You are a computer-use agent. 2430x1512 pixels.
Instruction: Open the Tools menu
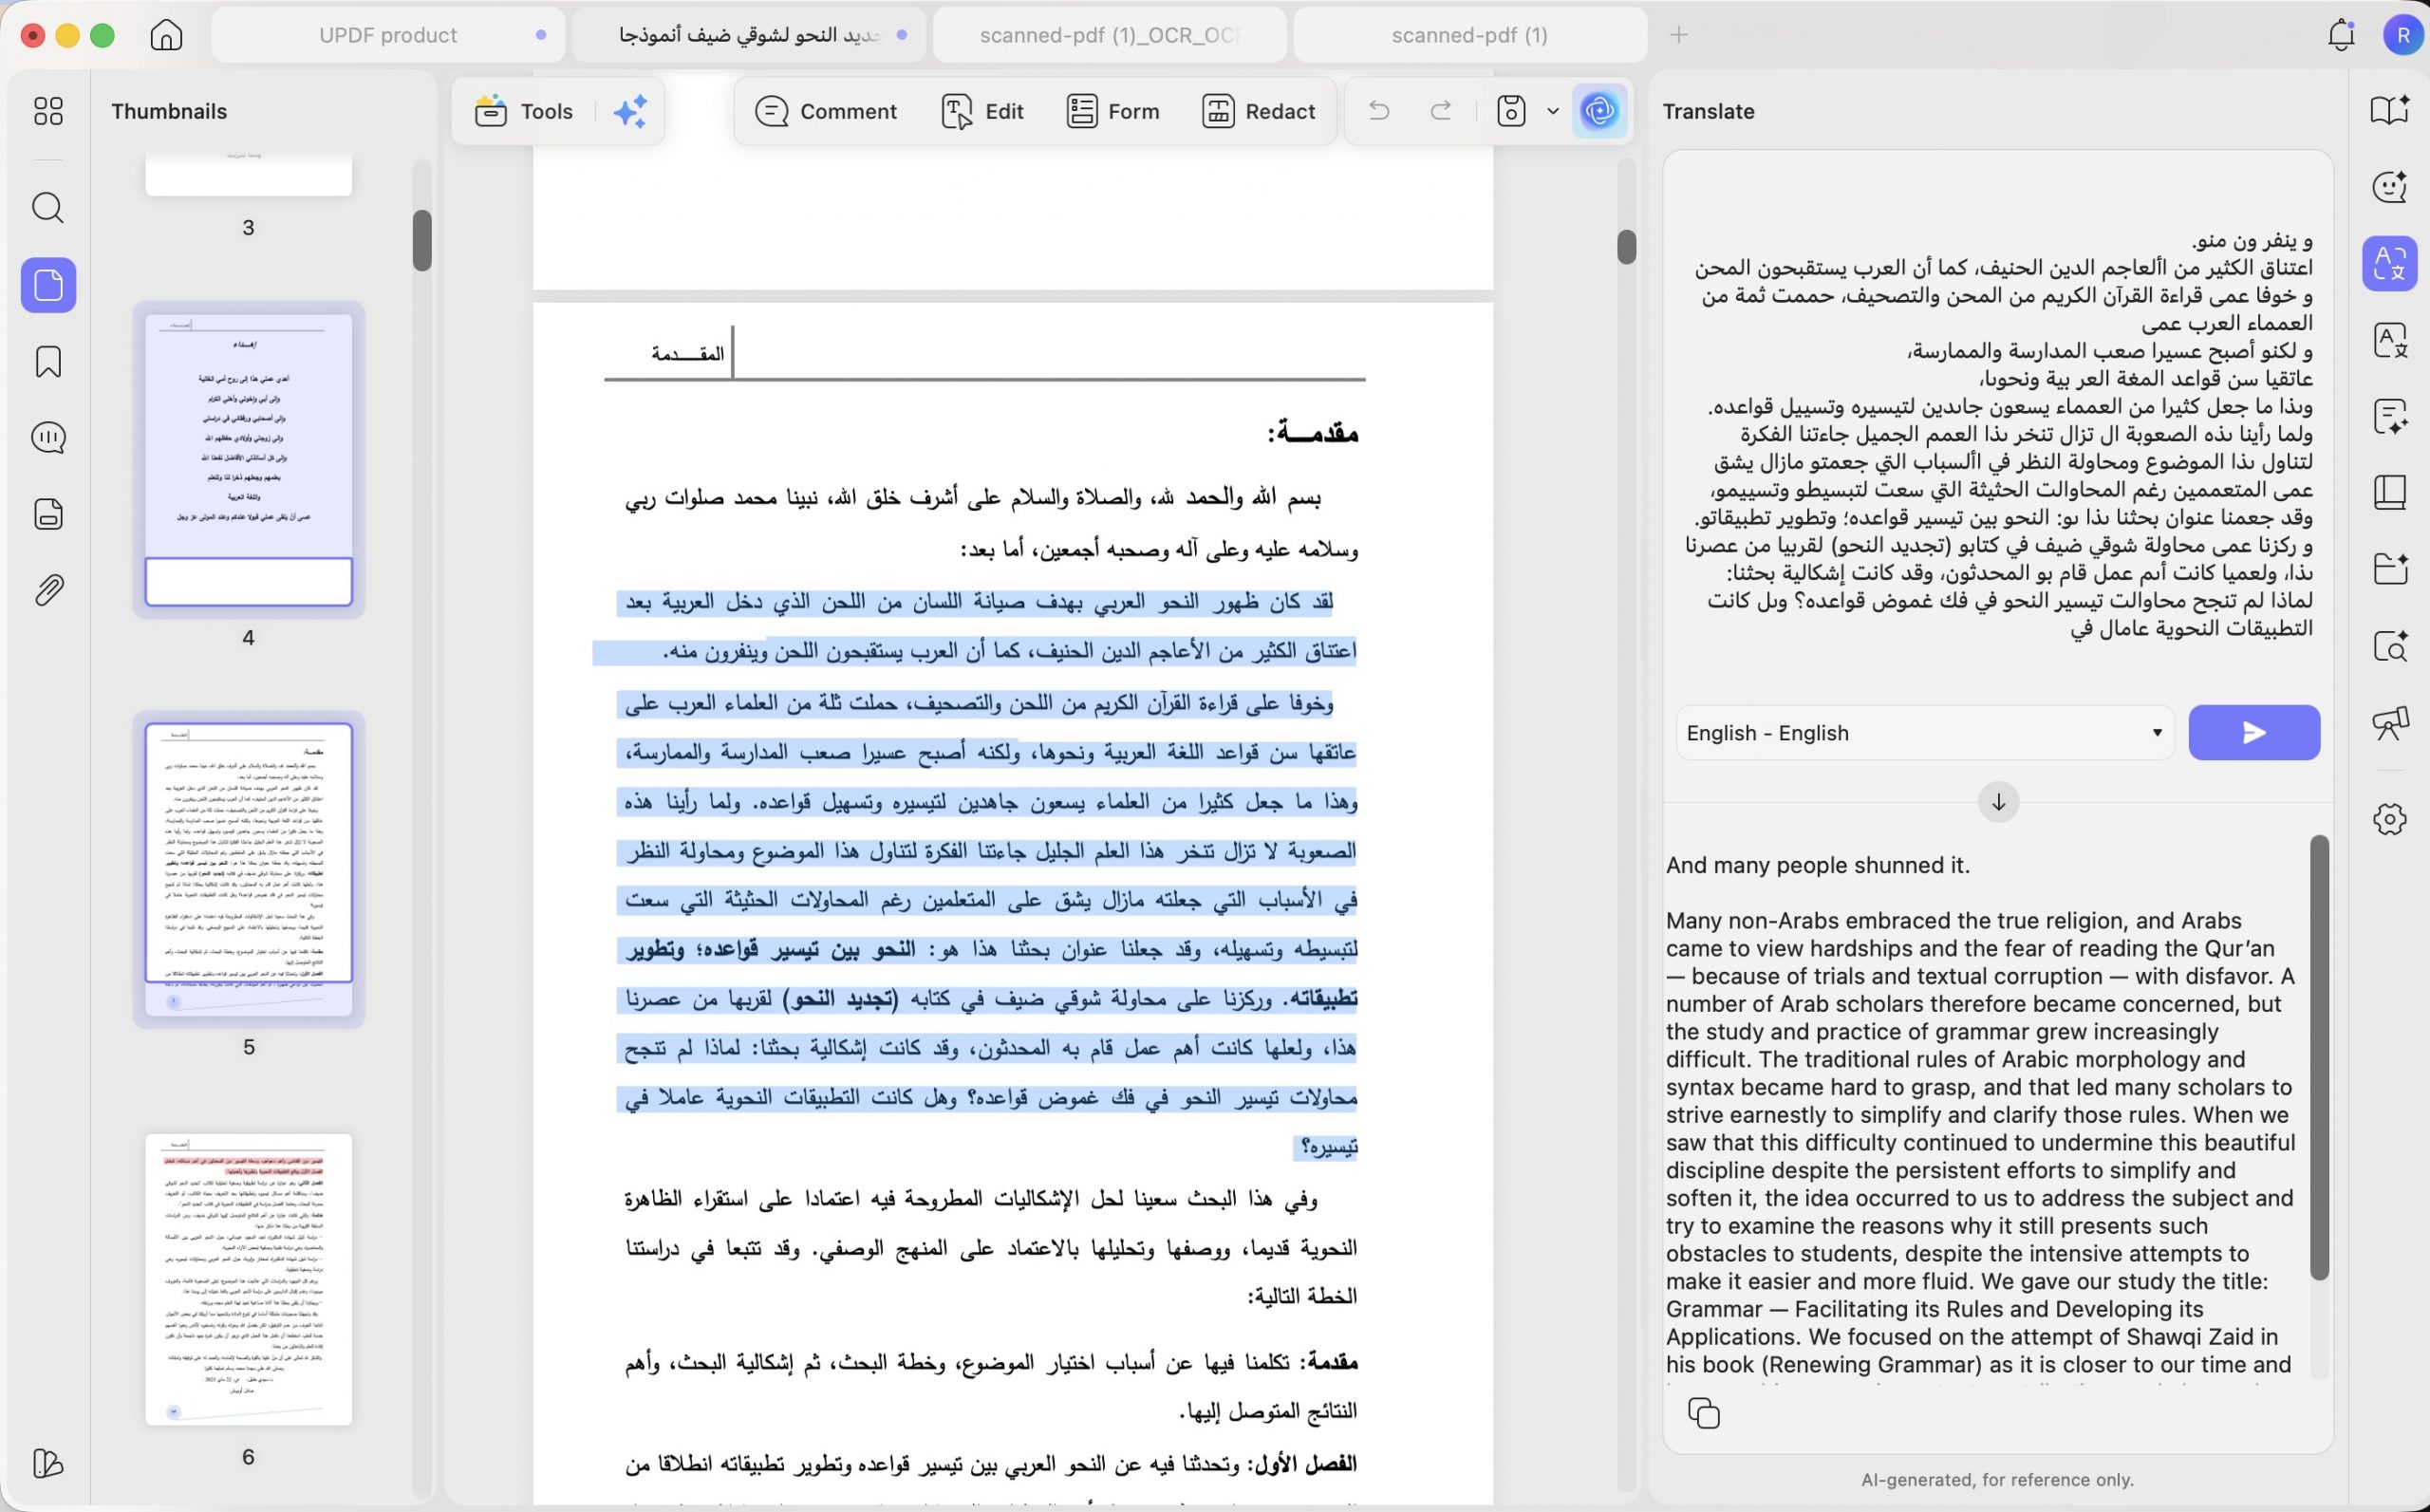pos(524,111)
